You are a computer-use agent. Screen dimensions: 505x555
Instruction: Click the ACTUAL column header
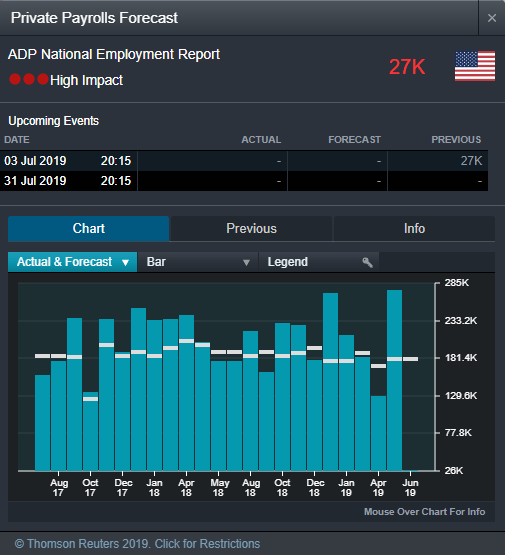[261, 140]
